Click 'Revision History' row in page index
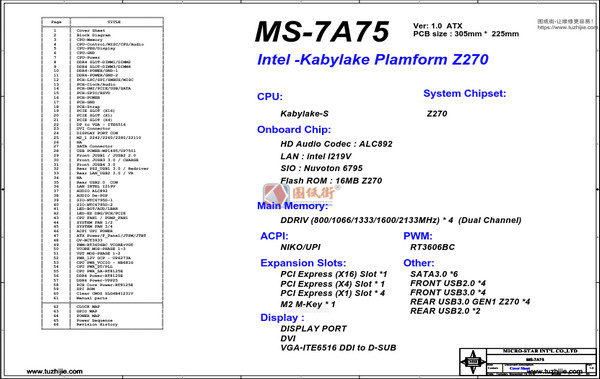The width and height of the screenshot is (600, 379). (97, 325)
